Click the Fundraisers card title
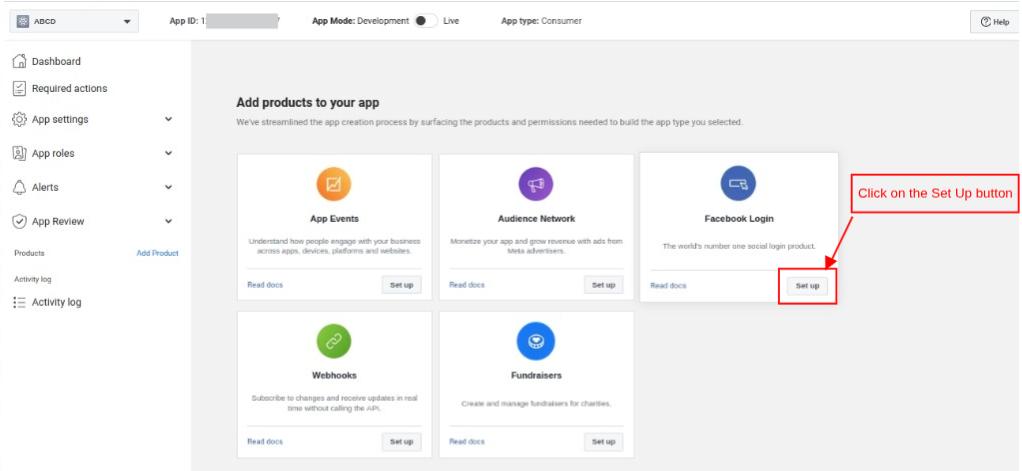The image size is (1022, 471). coord(536,375)
